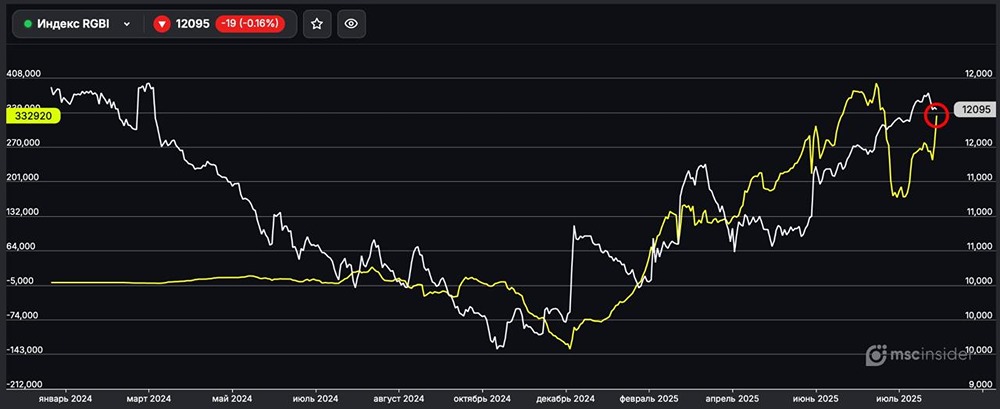Toggle chart visibility with the eye icon
This screenshot has width=1000, height=409.
click(350, 23)
